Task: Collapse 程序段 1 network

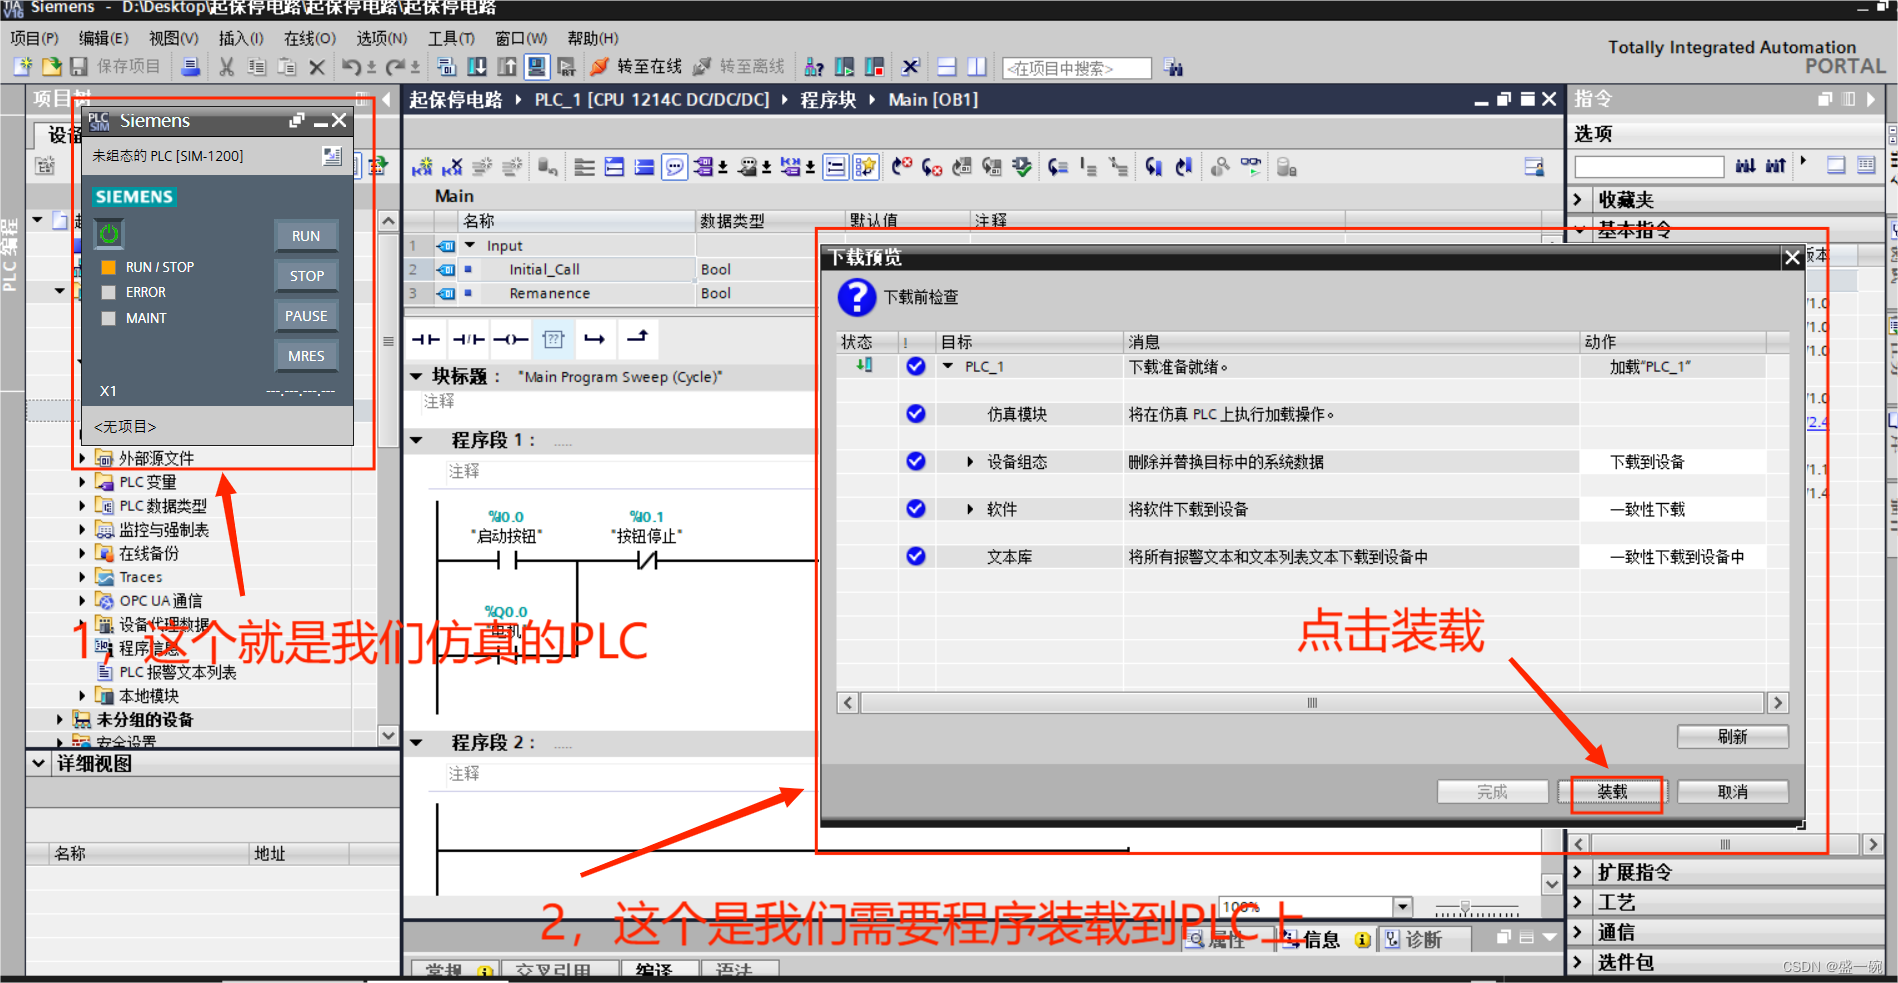Action: [x=417, y=440]
